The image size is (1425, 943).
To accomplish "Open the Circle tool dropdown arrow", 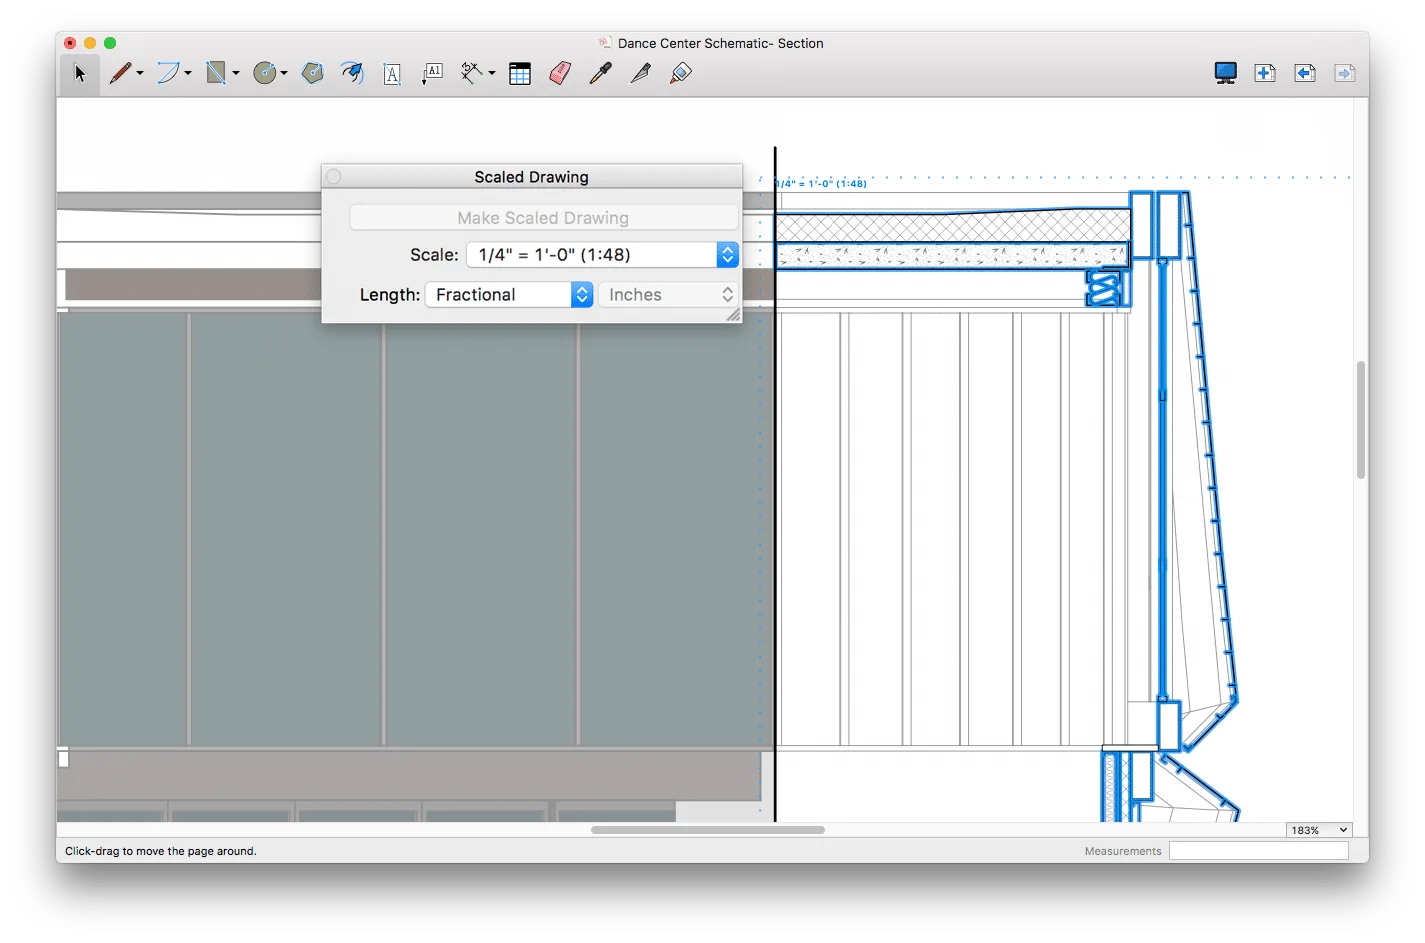I will [284, 73].
